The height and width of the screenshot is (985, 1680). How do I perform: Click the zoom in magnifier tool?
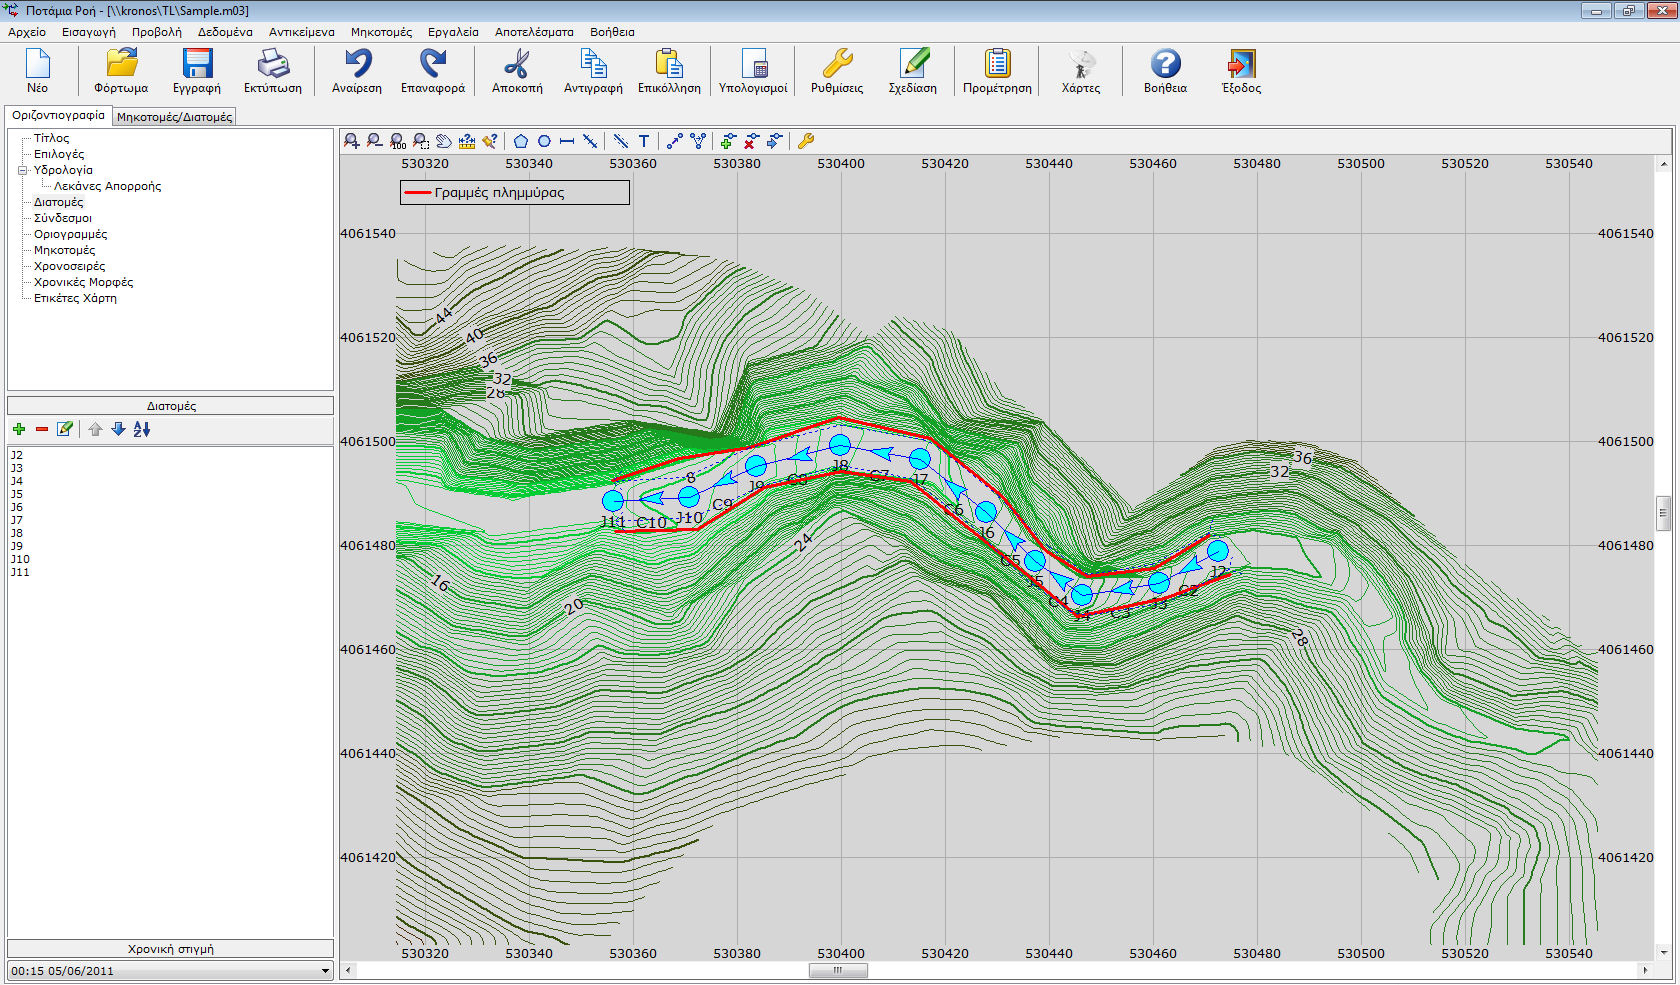pos(351,141)
